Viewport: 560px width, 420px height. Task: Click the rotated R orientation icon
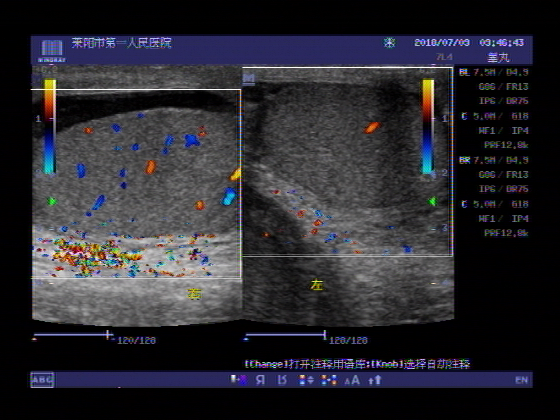(282, 380)
